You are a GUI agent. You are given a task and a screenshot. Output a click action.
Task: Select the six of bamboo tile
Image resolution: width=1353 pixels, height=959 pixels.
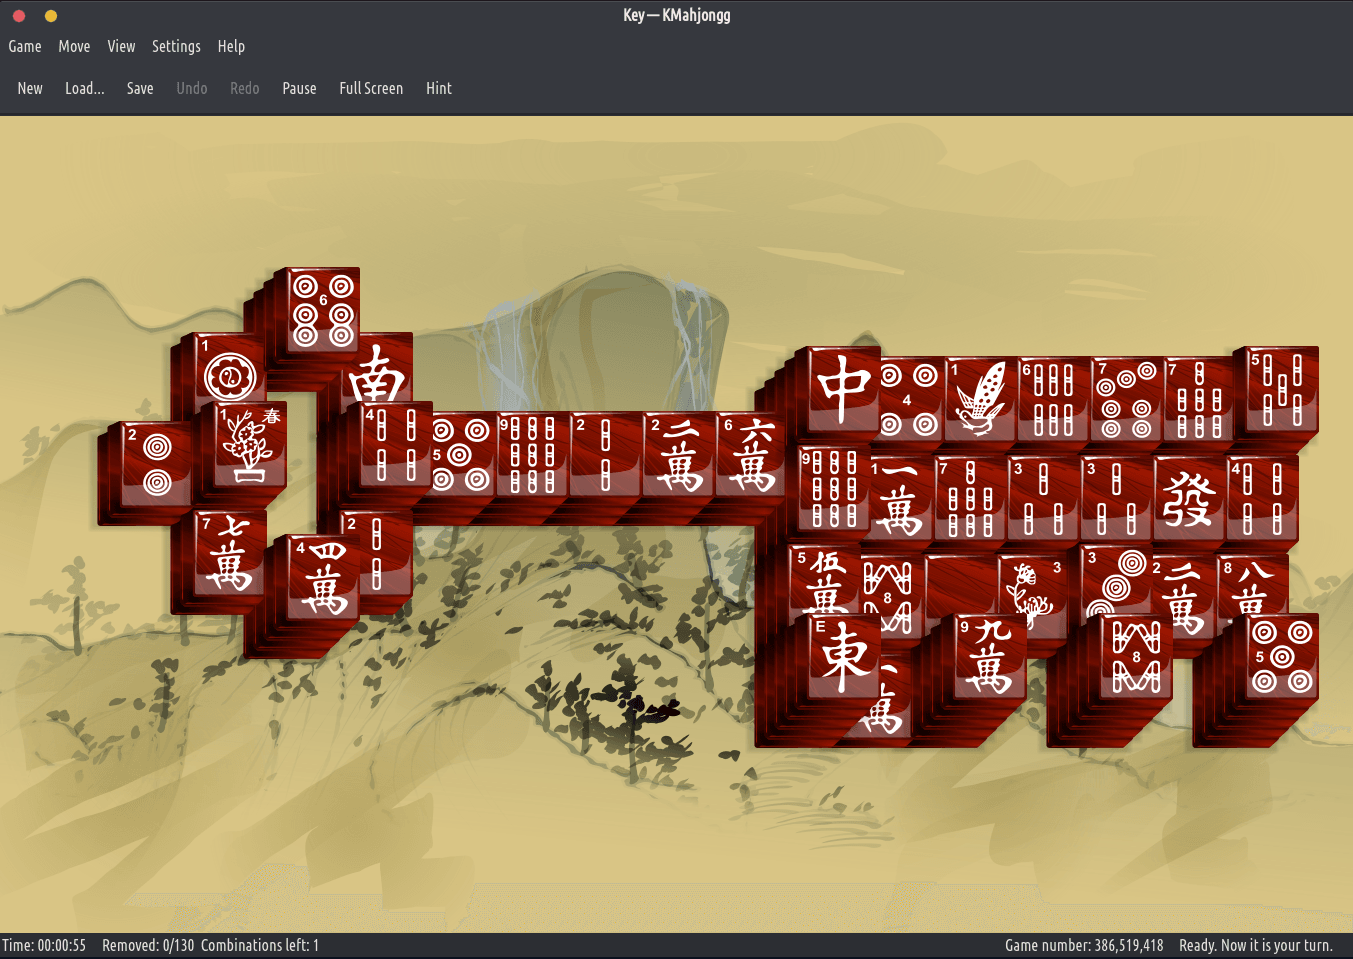tap(1052, 400)
